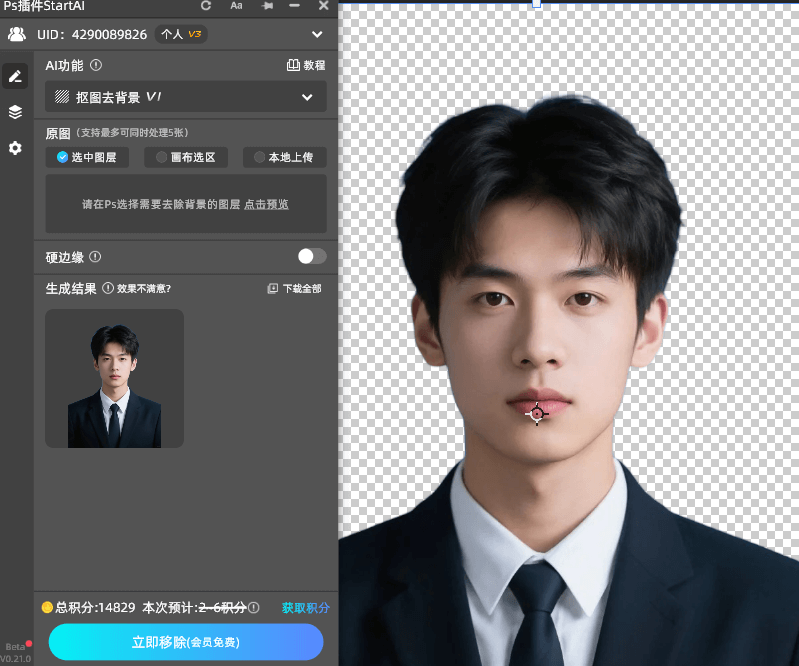Click the info icon next to 硬边缘
Screen dimensions: 799x666
point(95,257)
